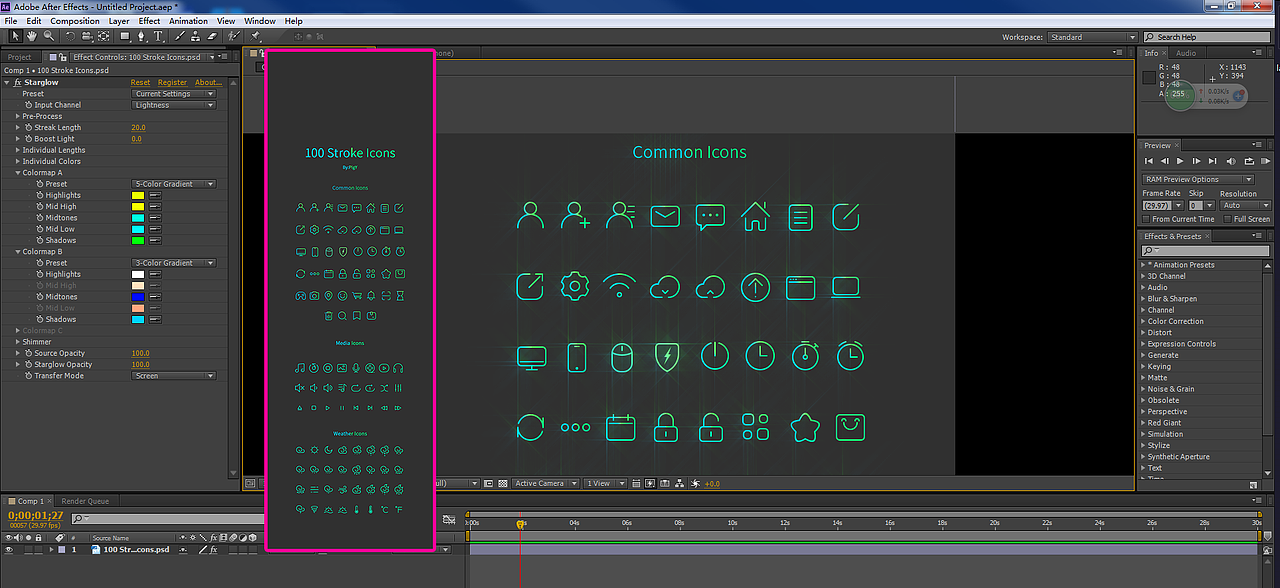Expand the Pre-Process group
This screenshot has width=1280, height=588.
[17, 116]
